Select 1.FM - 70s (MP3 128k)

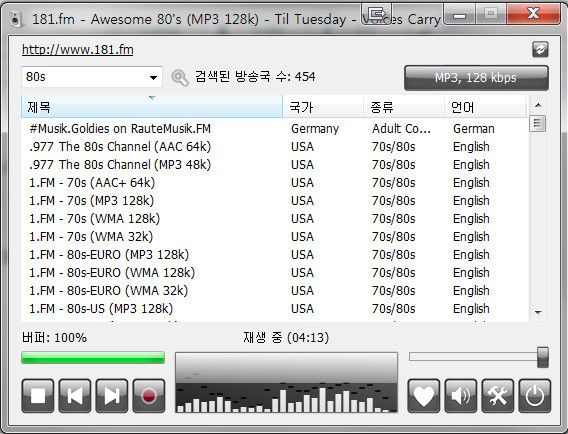275,201
